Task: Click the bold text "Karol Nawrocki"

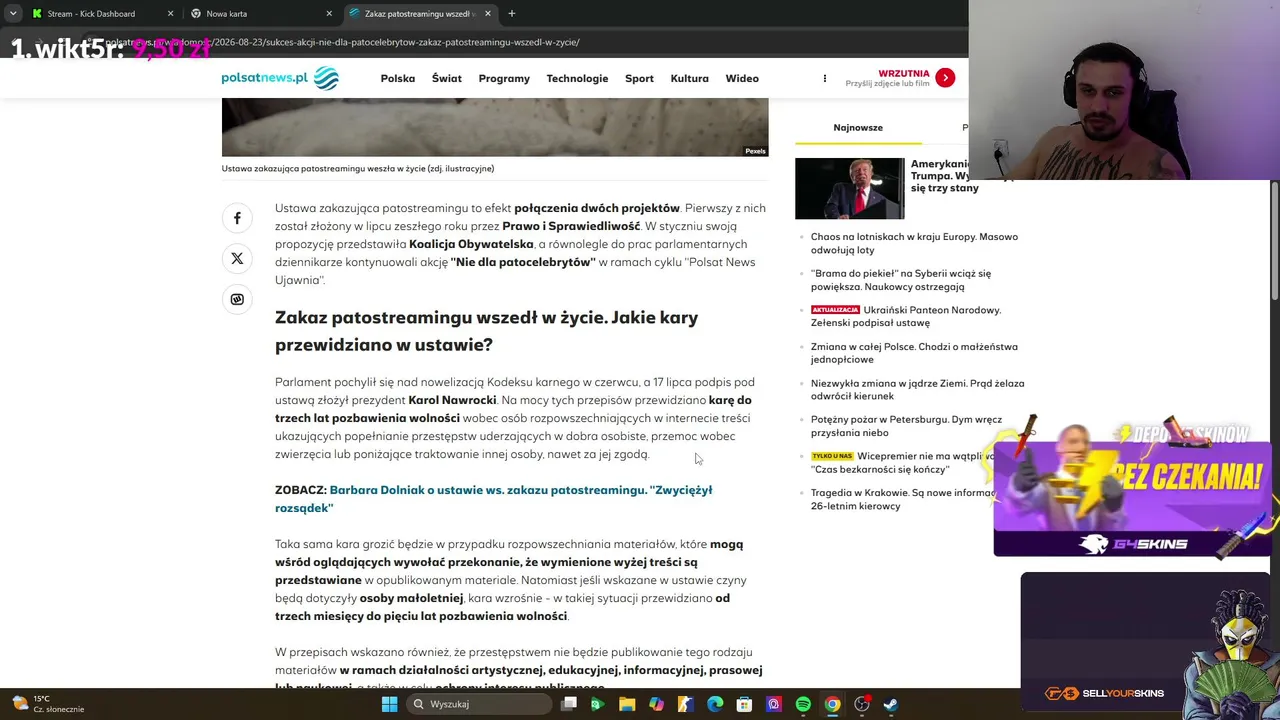Action: [452, 400]
